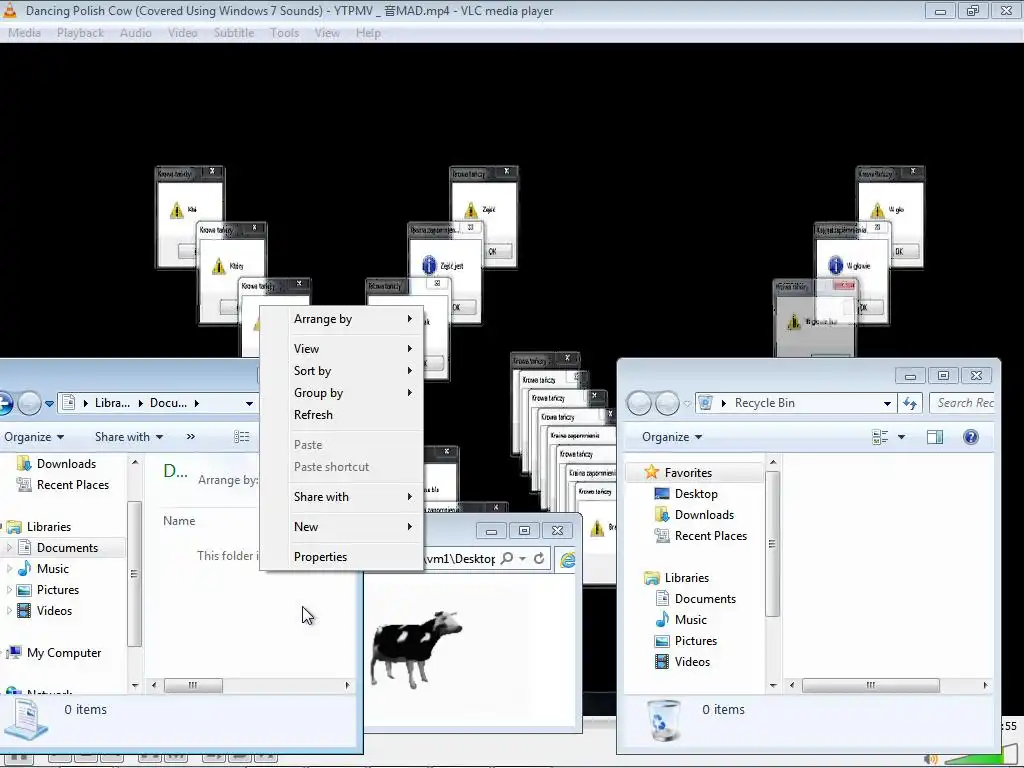1024x768 pixels.
Task: Click the search magnifier icon in browser window
Action: [507, 559]
